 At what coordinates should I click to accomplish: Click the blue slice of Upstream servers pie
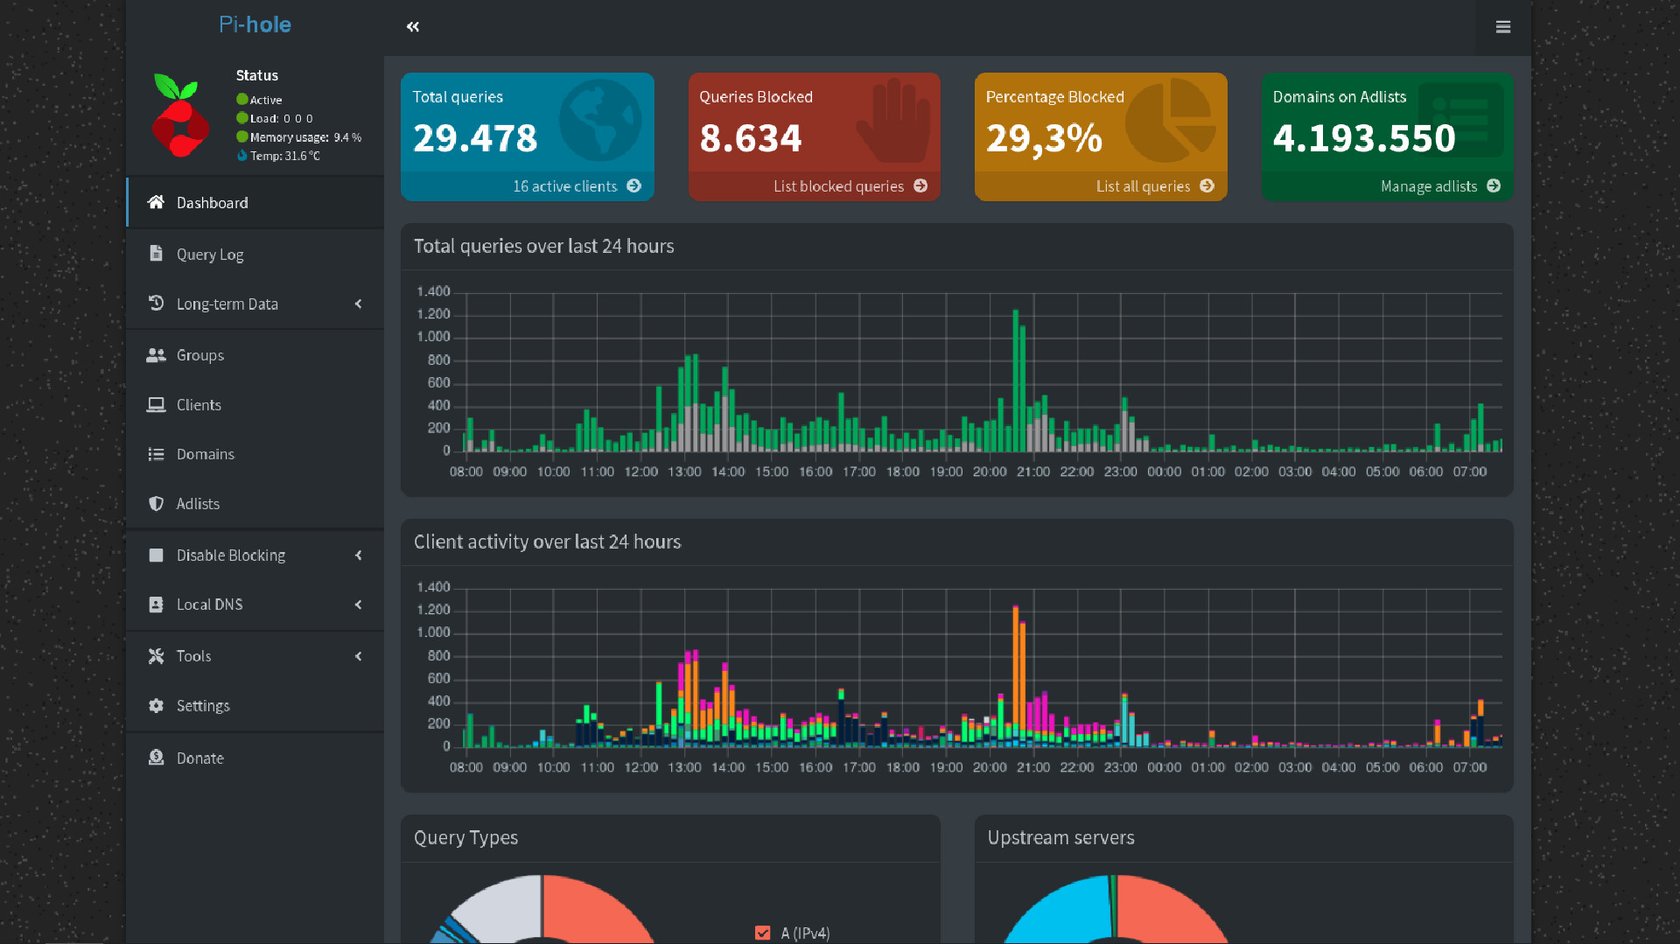[1064, 910]
